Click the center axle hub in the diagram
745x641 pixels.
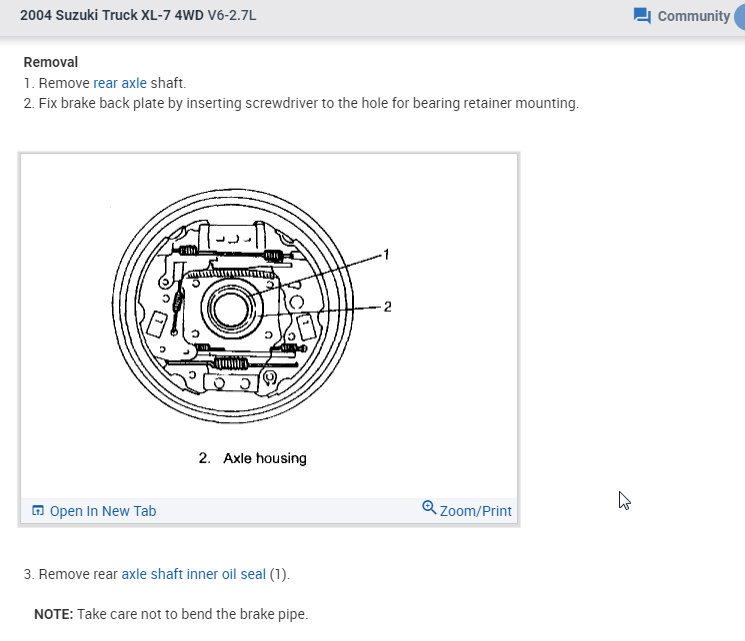pyautogui.click(x=230, y=308)
